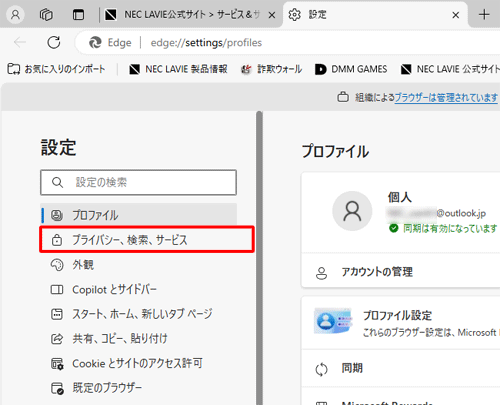Click the Edge logo in address bar
This screenshot has height=405, width=500.
[x=95, y=43]
